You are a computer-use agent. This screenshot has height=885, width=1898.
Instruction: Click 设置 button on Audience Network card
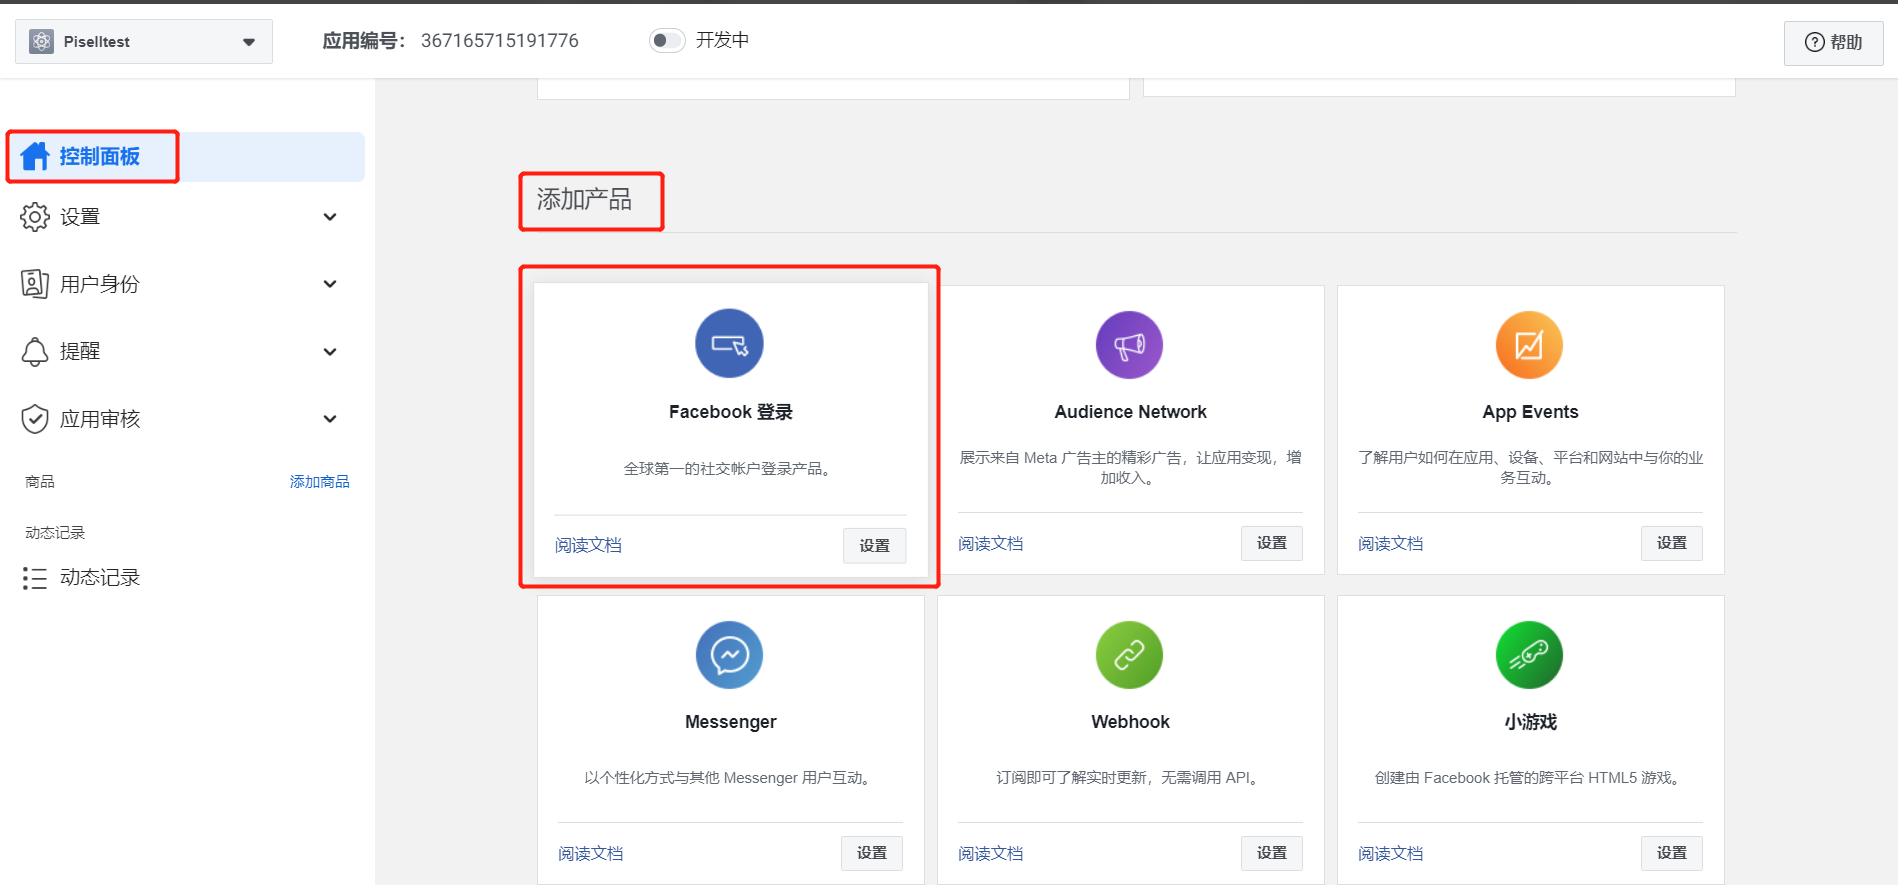pyautogui.click(x=1272, y=543)
